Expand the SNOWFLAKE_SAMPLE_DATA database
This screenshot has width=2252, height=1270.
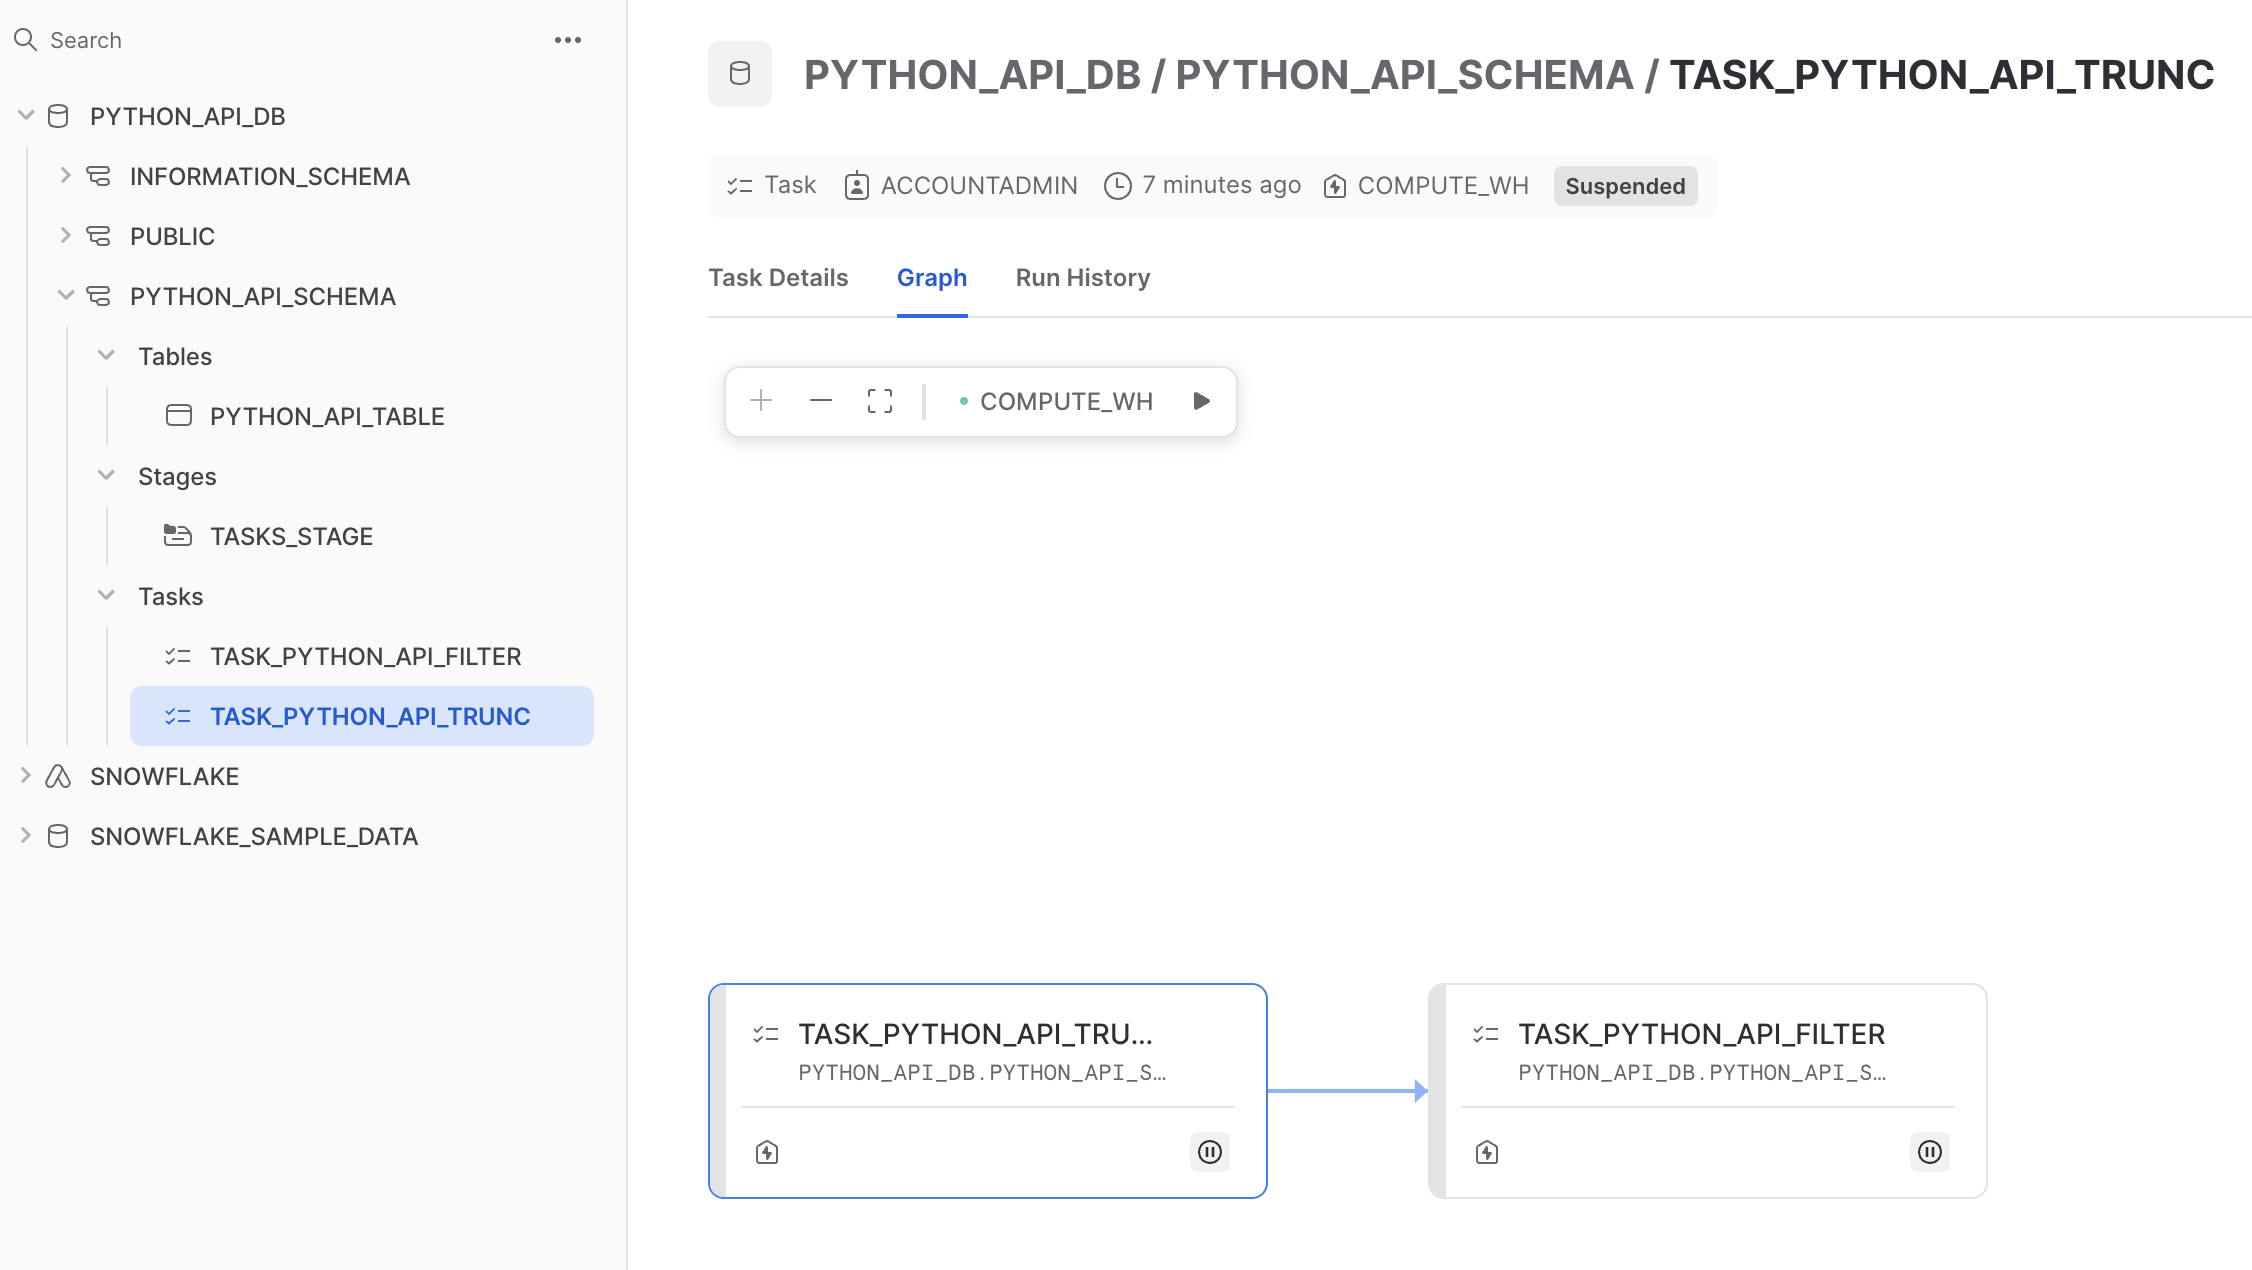pyautogui.click(x=26, y=836)
